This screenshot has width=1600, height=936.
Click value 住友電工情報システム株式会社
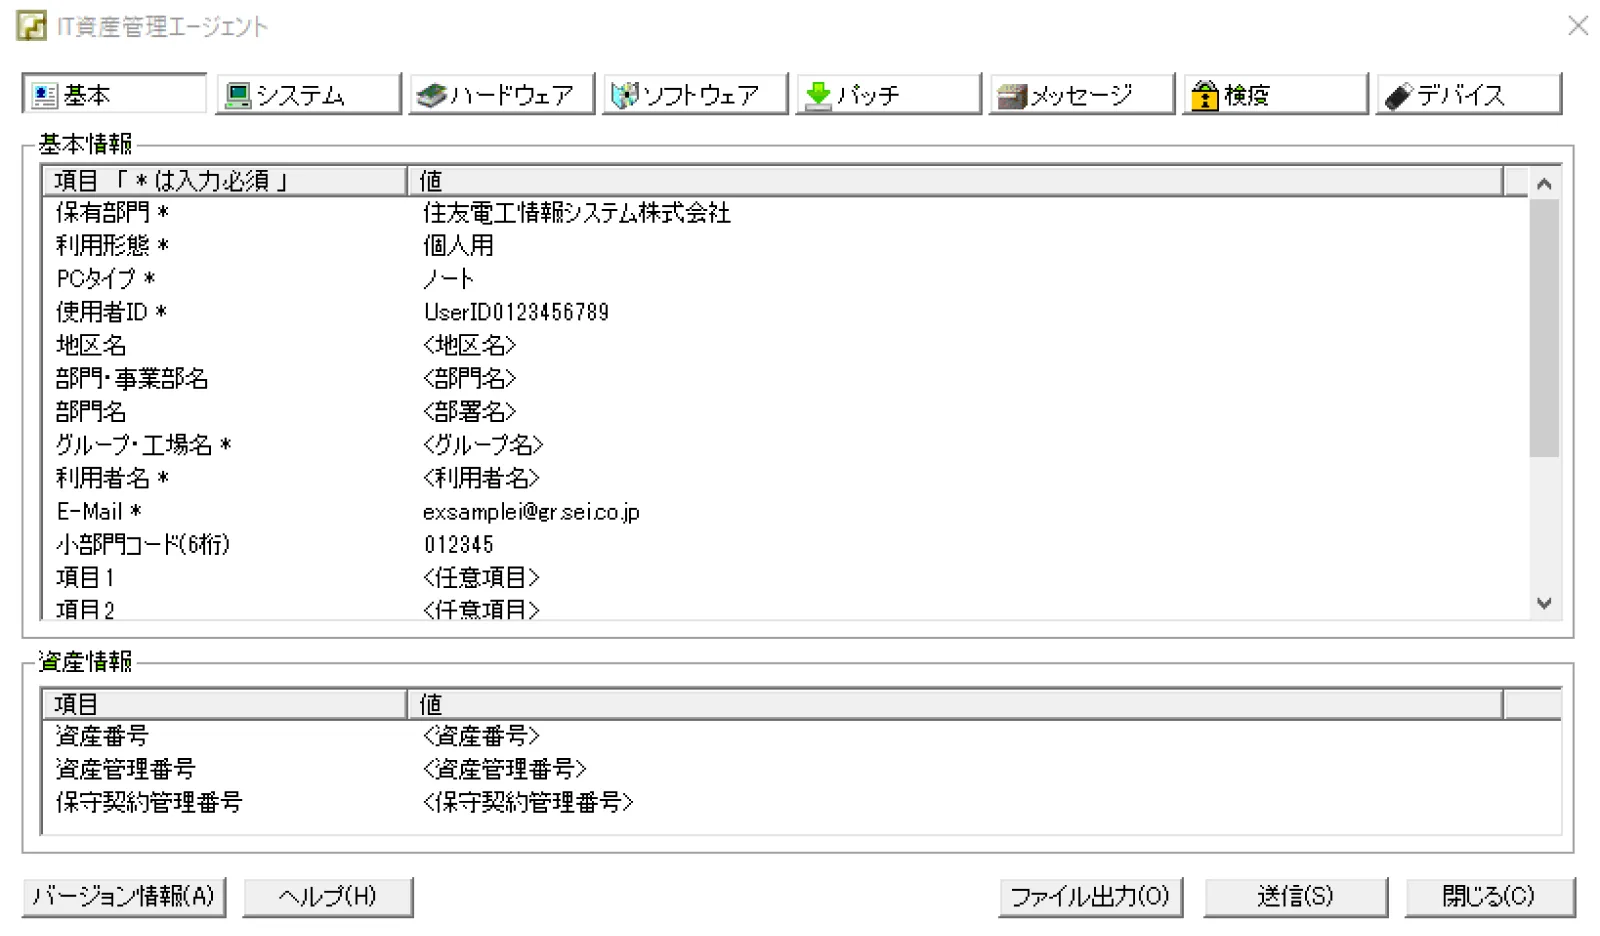[x=577, y=213]
